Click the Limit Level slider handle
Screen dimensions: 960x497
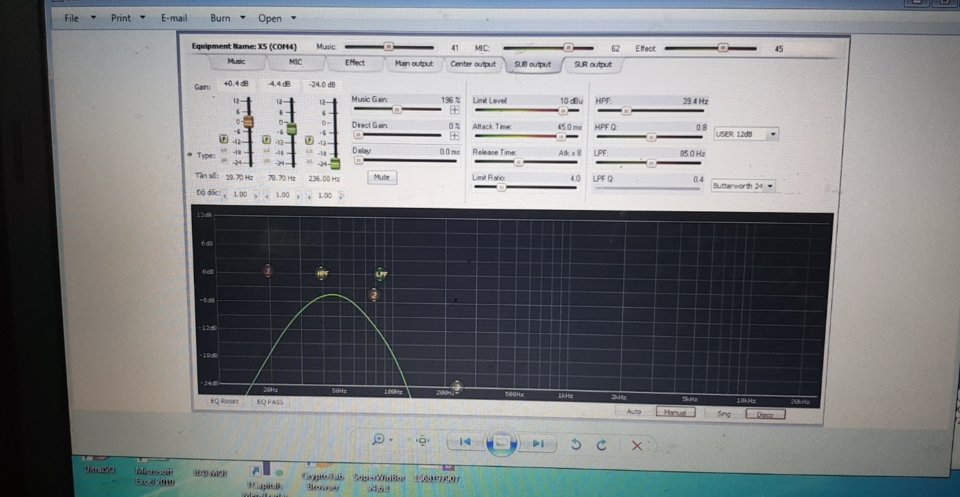(x=563, y=111)
